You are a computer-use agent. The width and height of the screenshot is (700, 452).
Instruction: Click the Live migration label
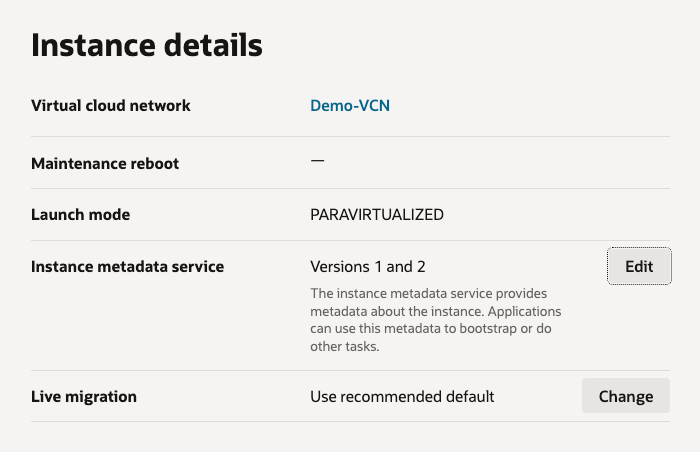click(84, 396)
